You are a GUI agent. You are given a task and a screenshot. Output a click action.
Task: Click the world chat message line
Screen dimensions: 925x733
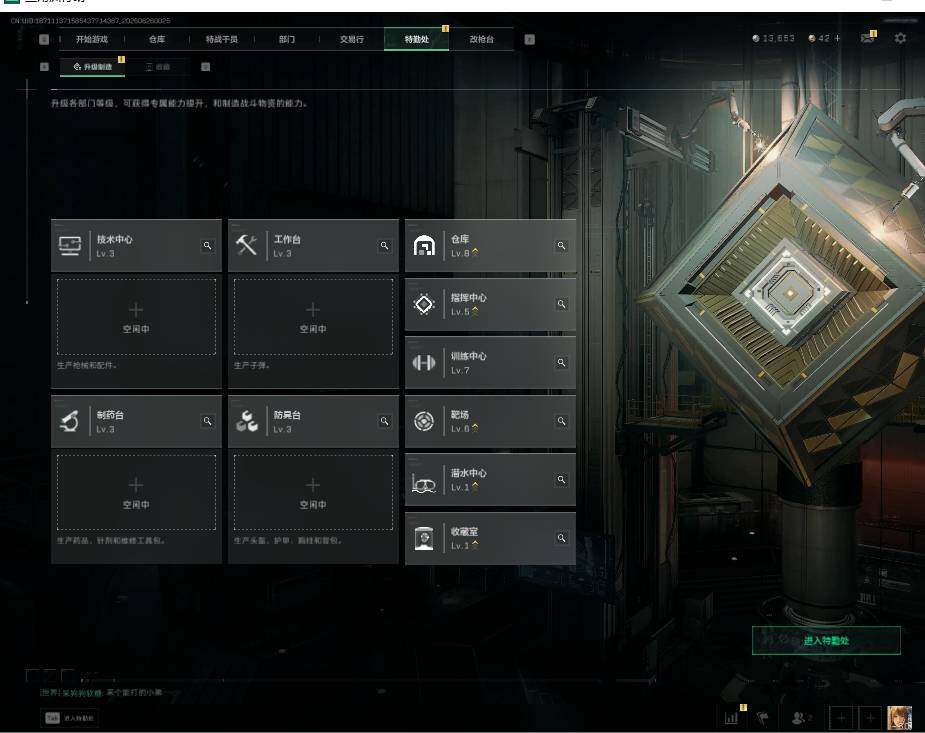(101, 692)
